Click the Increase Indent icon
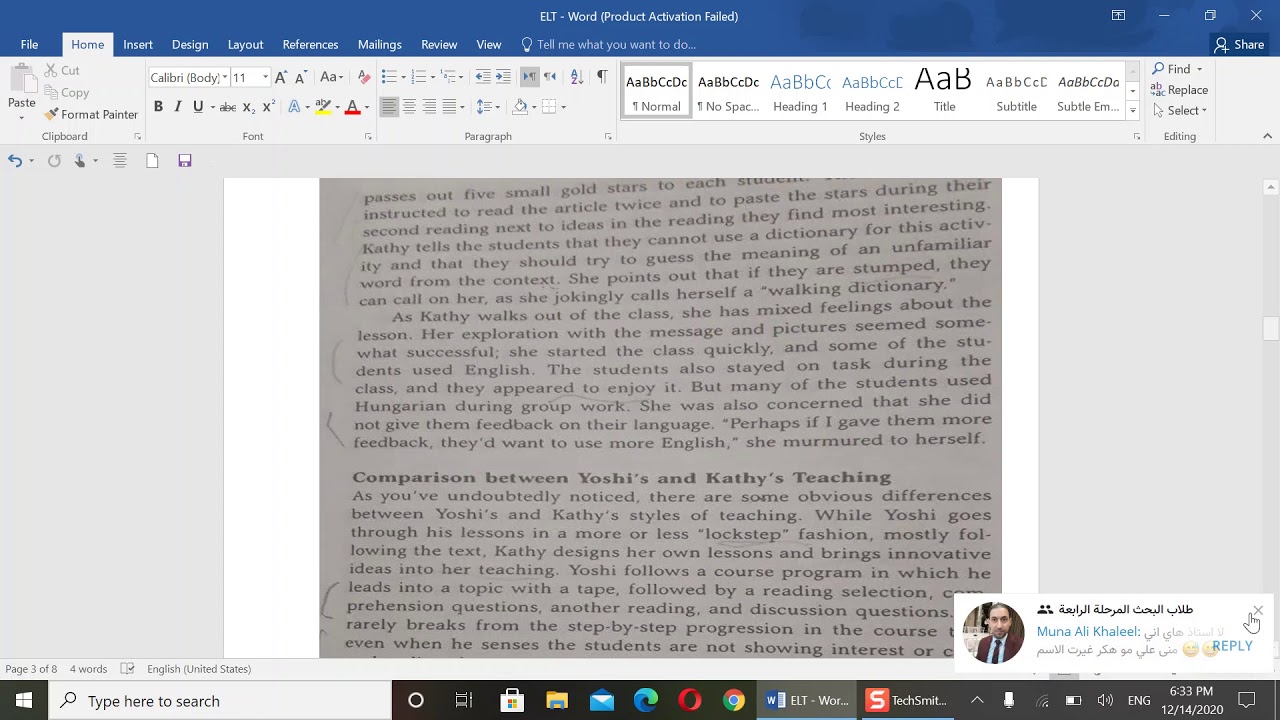This screenshot has width=1280, height=720. (503, 77)
